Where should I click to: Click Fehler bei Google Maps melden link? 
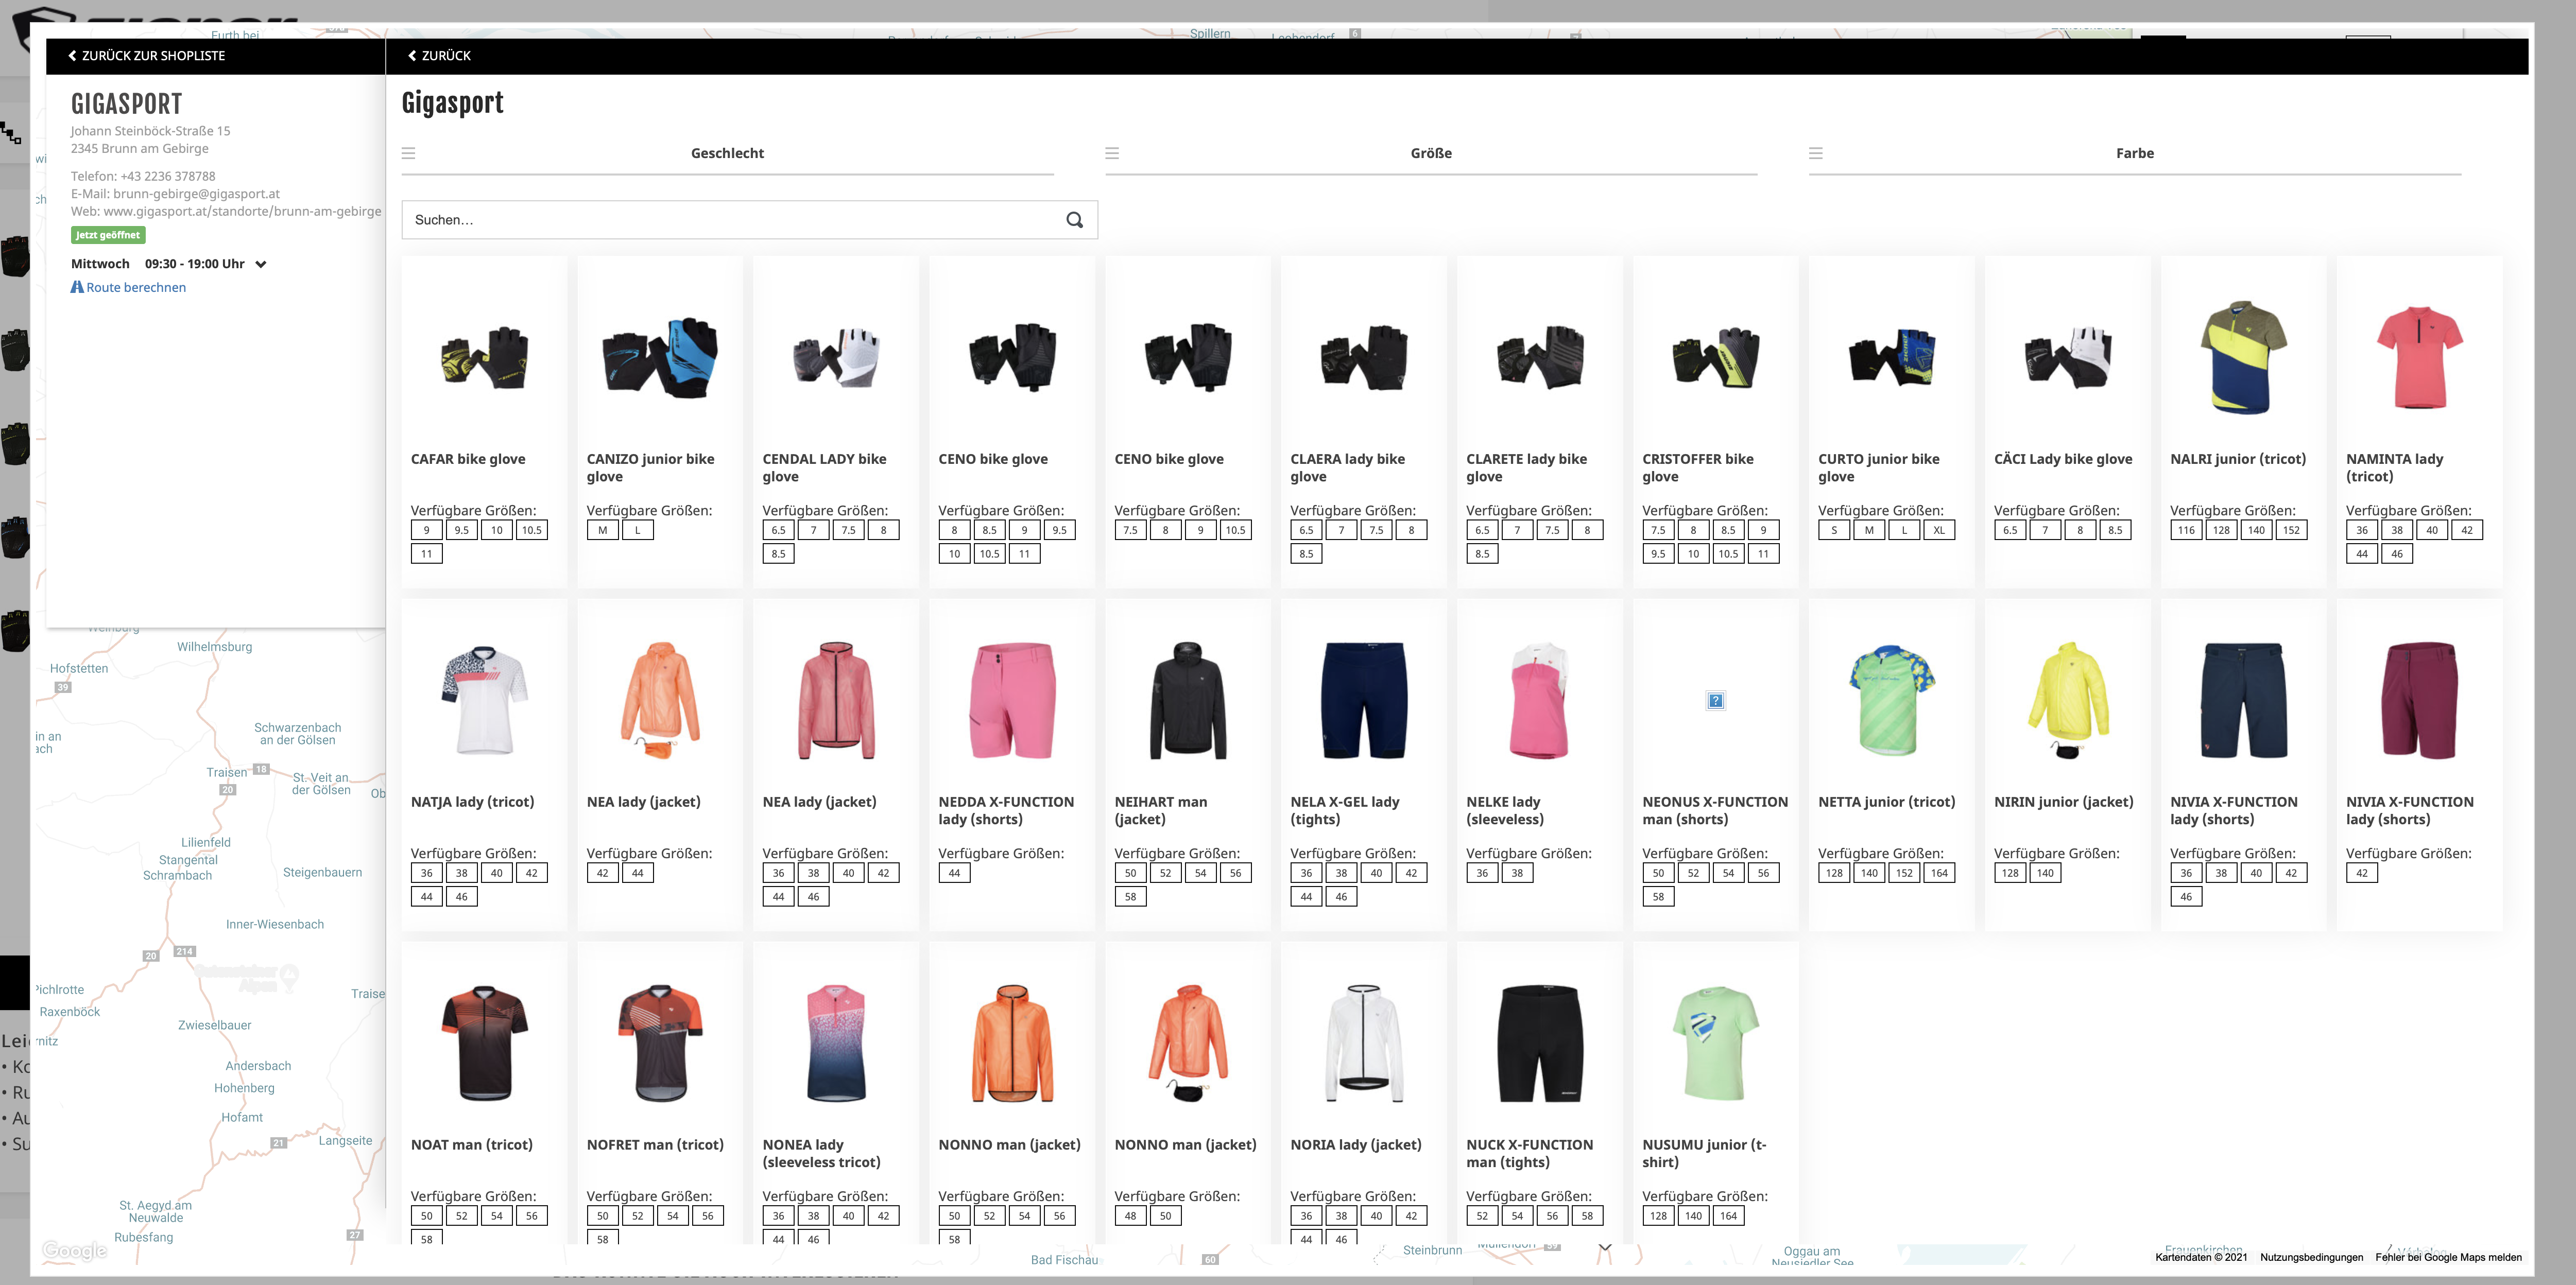pyautogui.click(x=2448, y=1257)
